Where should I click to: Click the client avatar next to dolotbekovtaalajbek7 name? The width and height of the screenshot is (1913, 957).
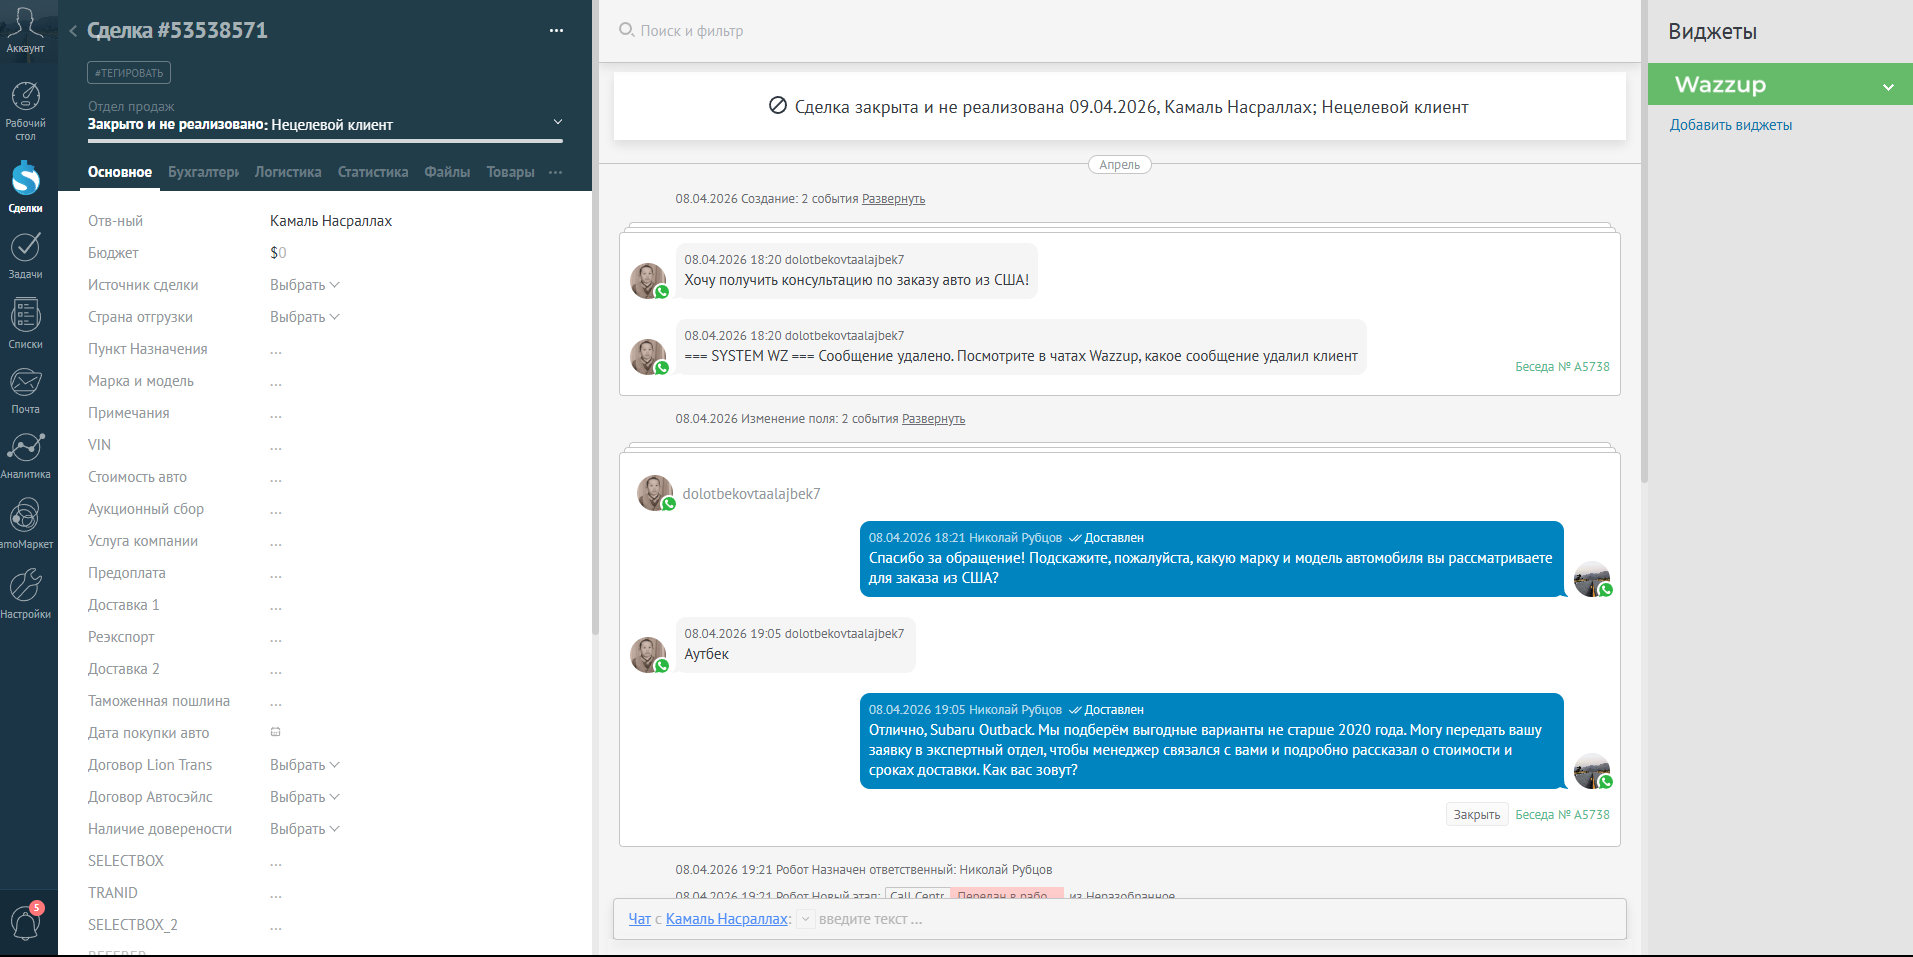coord(655,493)
